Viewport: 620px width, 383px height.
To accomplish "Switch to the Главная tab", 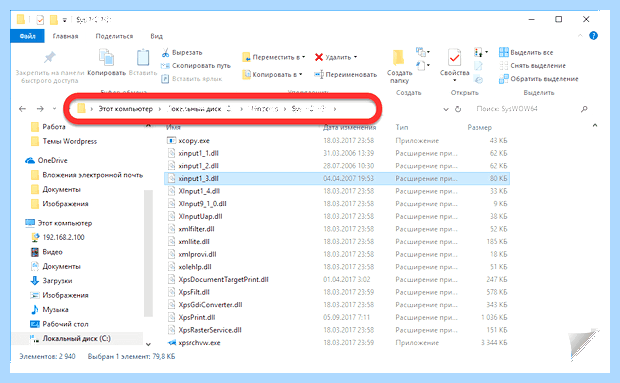I will click(65, 36).
